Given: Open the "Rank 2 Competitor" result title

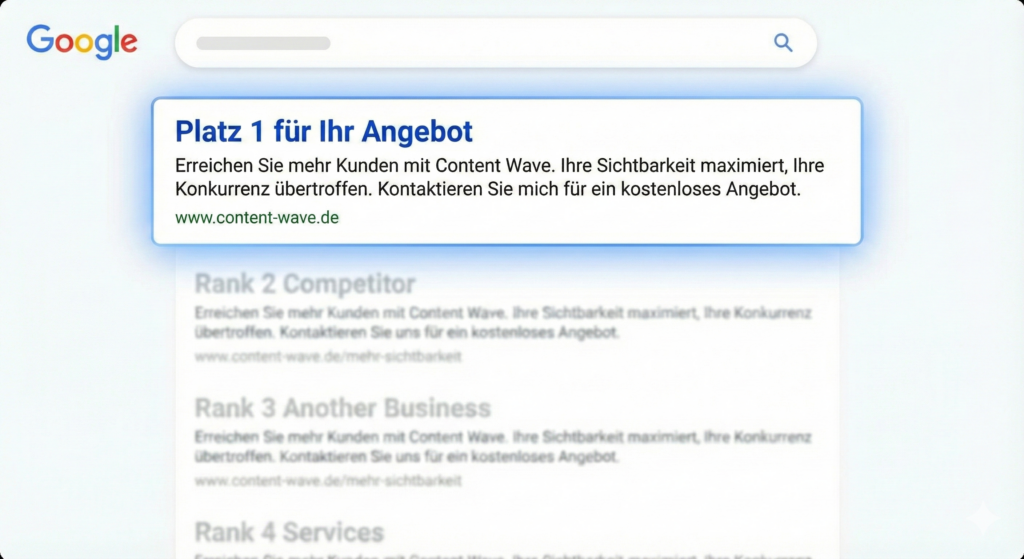Looking at the screenshot, I should pos(304,283).
